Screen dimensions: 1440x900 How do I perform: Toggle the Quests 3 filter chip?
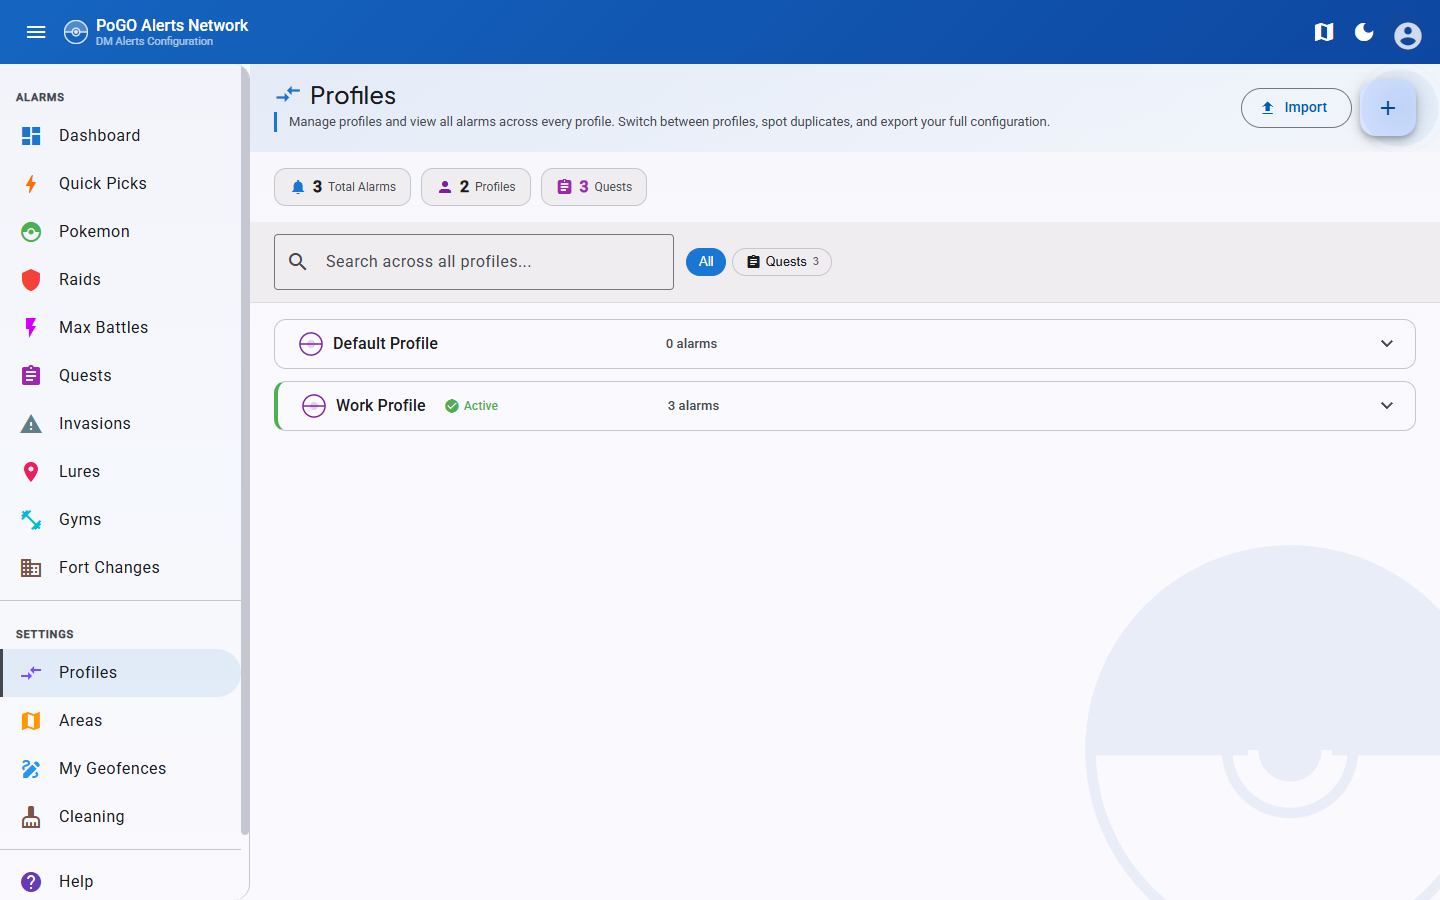coord(782,262)
